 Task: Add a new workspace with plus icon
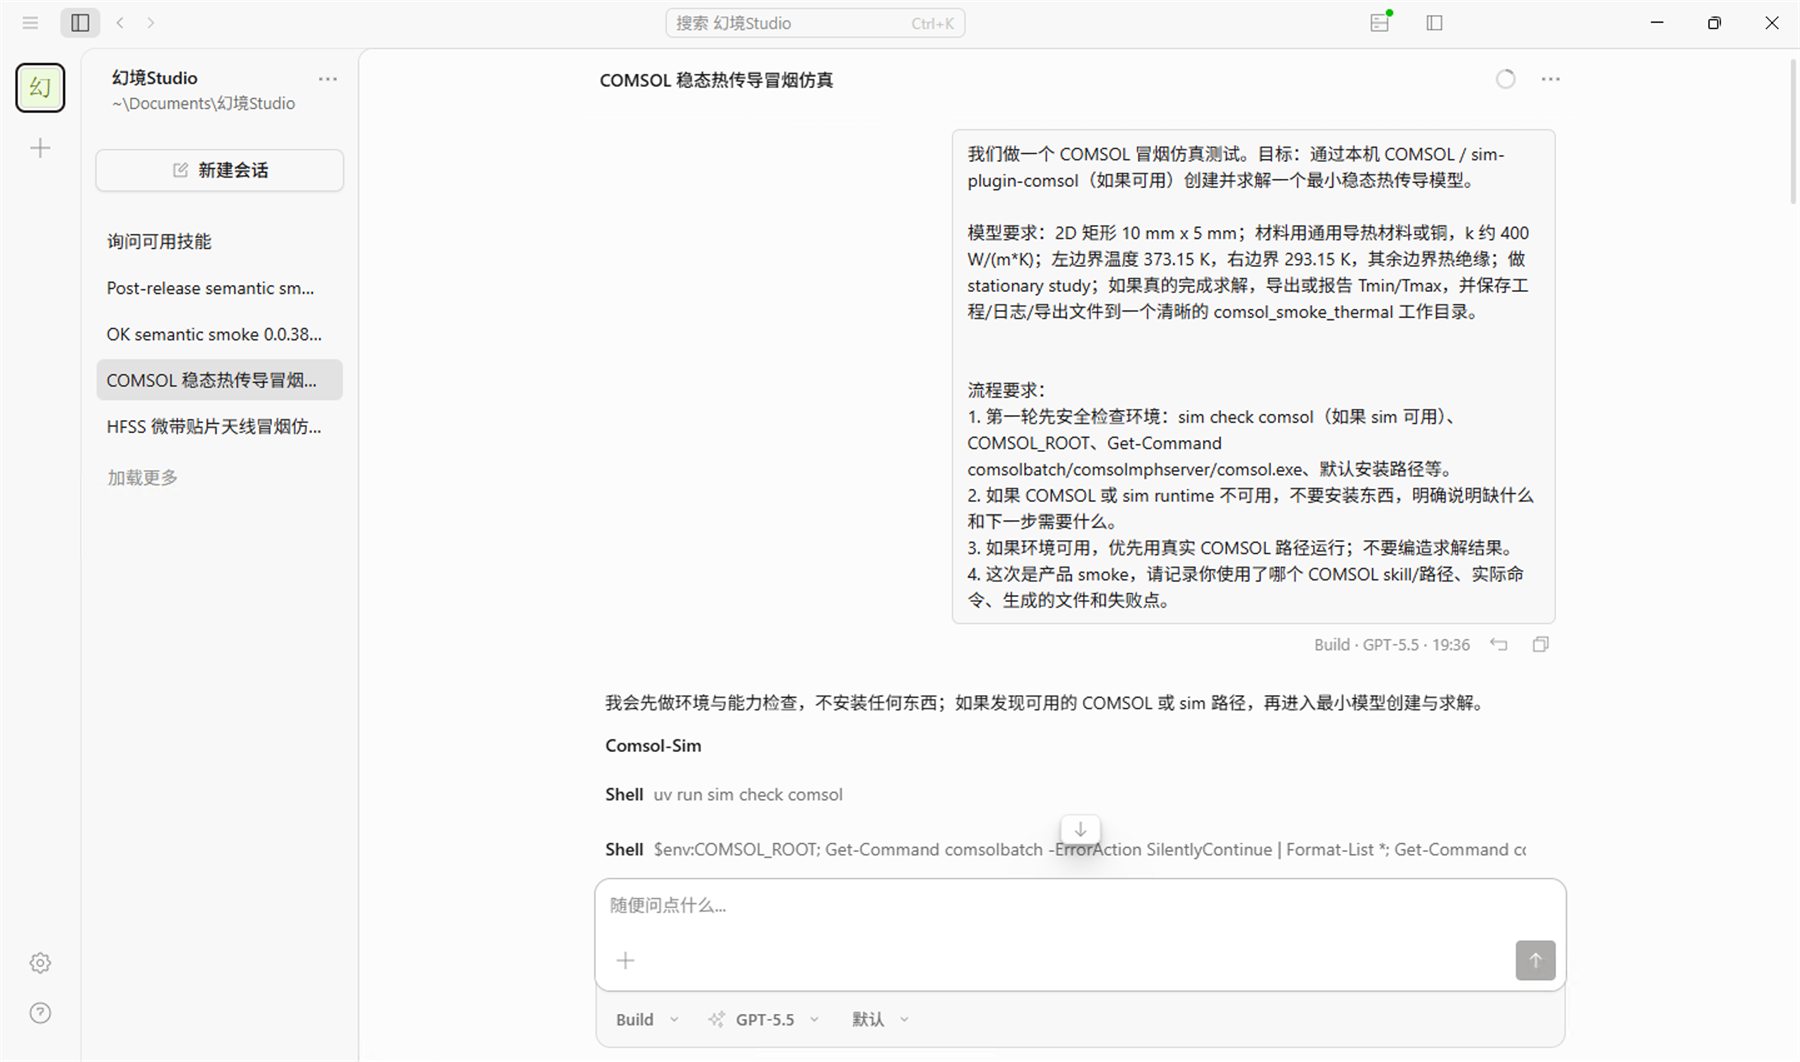tap(40, 148)
